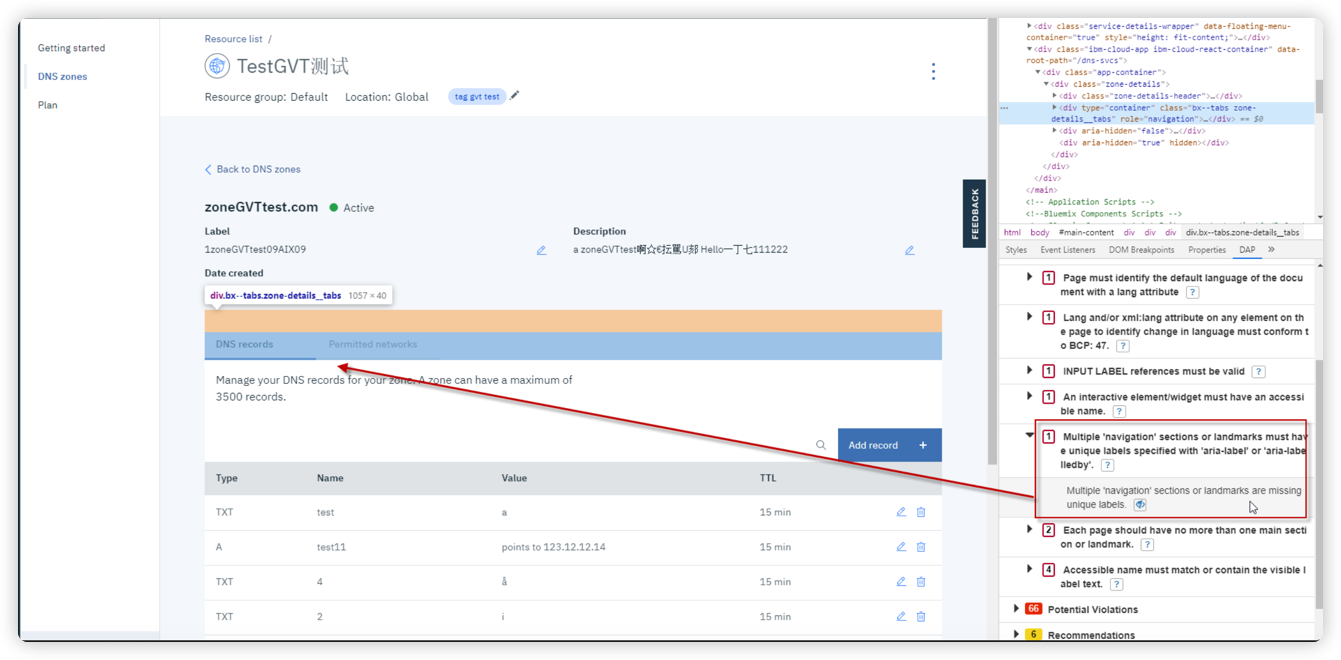Open Getting started in the left sidebar
This screenshot has height=660, width=1341.
tap(71, 48)
